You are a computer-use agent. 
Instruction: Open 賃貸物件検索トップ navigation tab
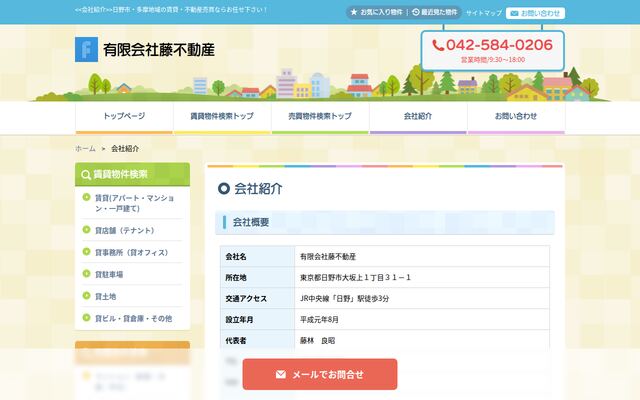[222, 118]
